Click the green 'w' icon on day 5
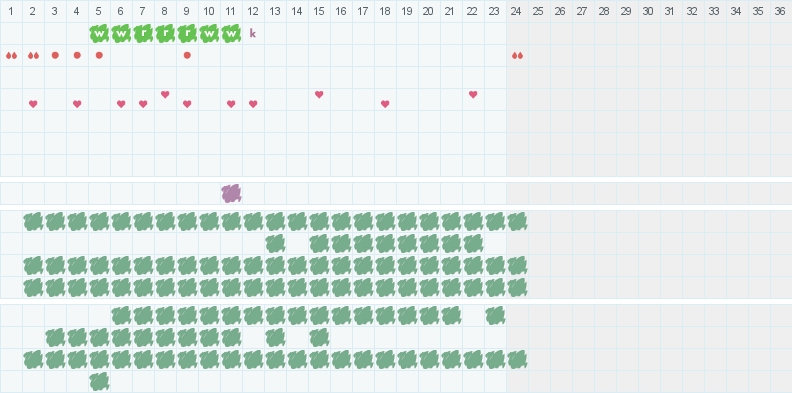The image size is (792, 393). pos(100,34)
